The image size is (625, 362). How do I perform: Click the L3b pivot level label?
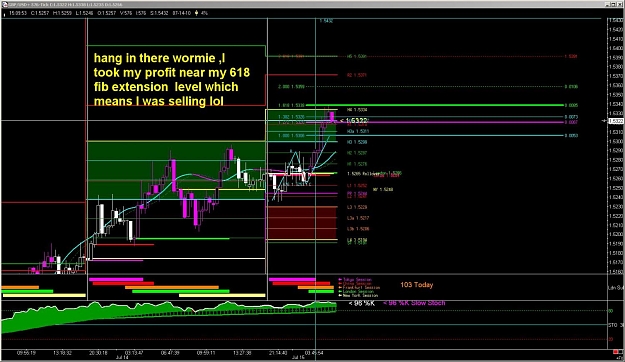tap(358, 229)
